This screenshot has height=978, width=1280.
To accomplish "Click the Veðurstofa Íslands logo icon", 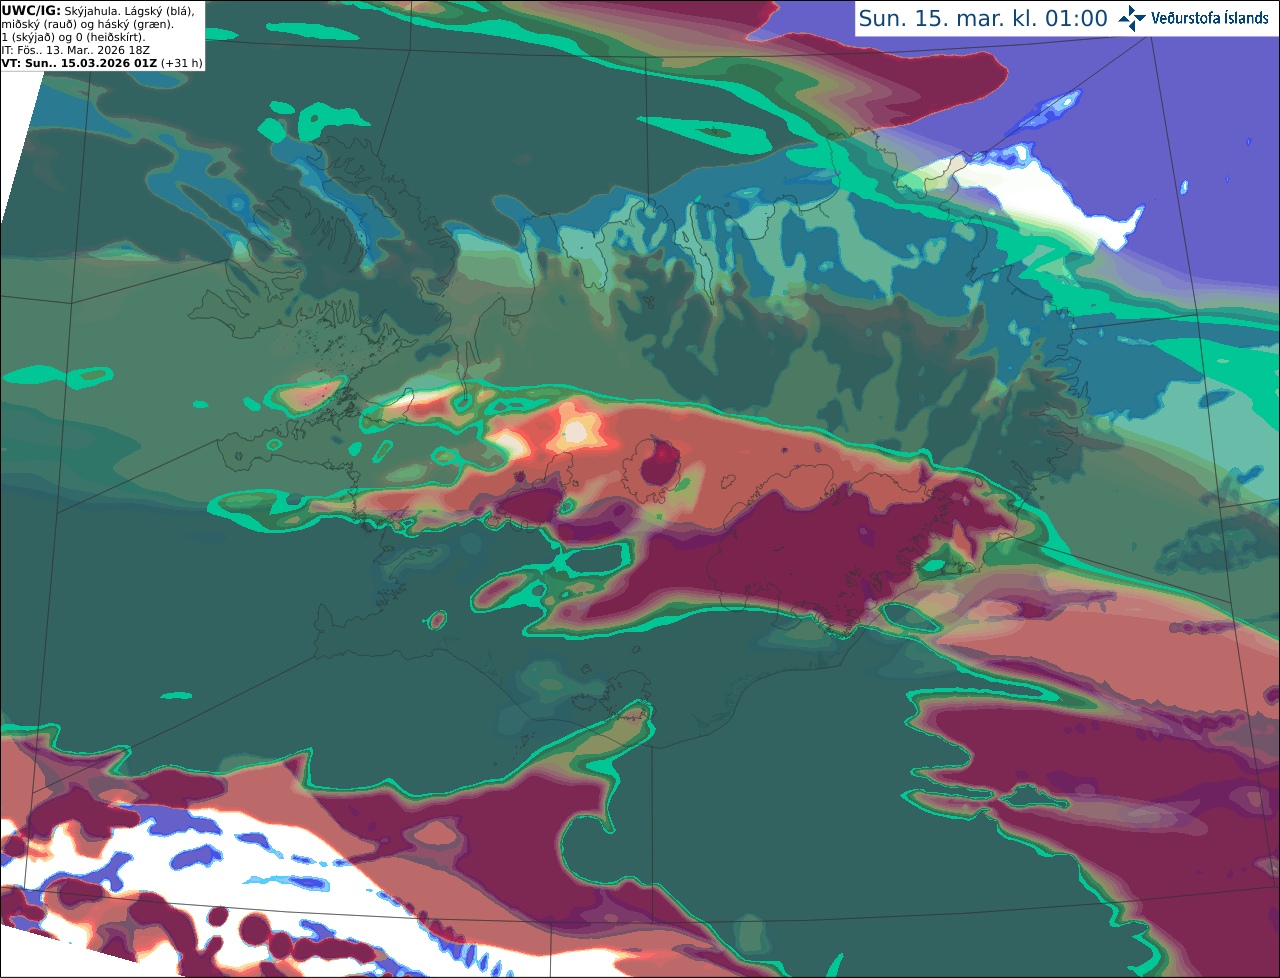I will point(1132,18).
